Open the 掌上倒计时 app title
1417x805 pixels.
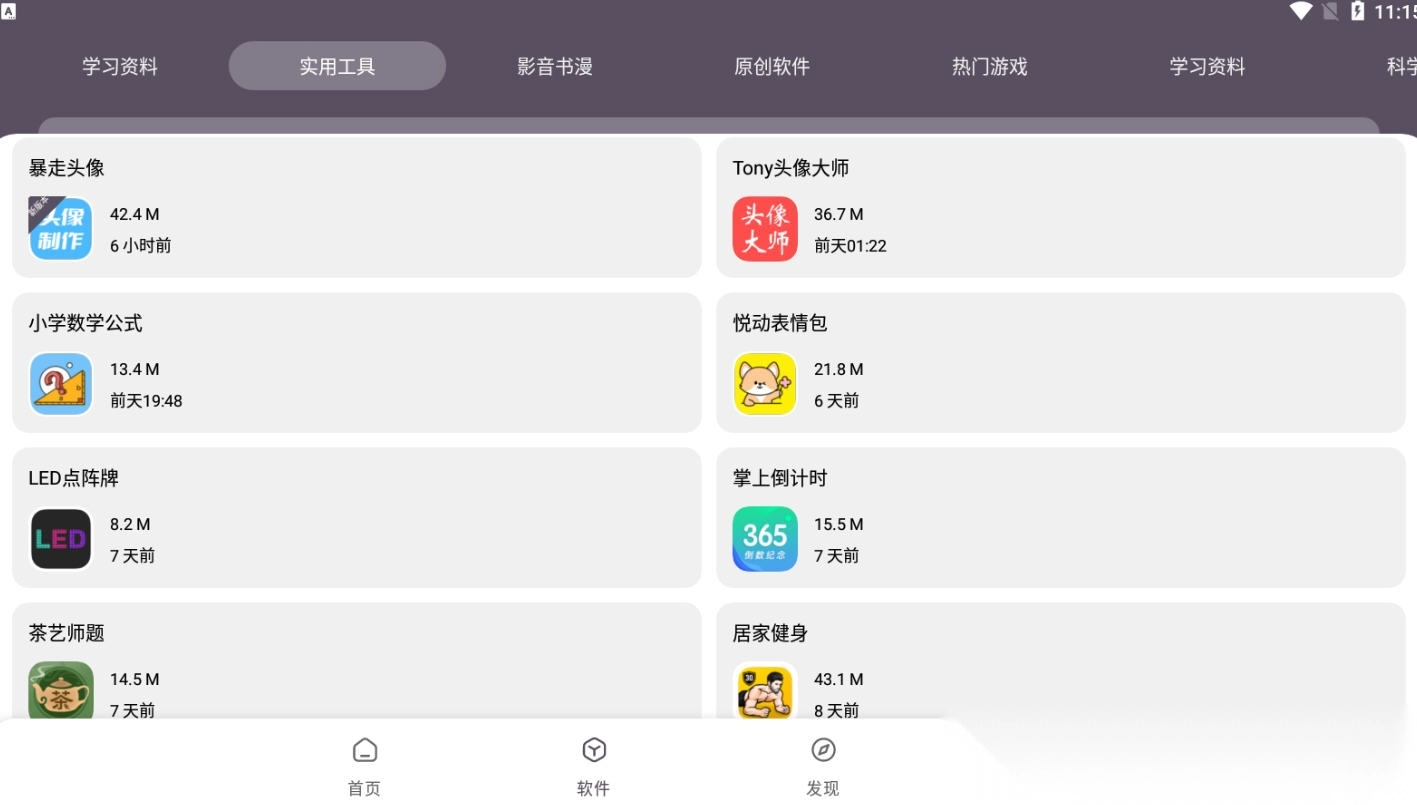click(780, 478)
